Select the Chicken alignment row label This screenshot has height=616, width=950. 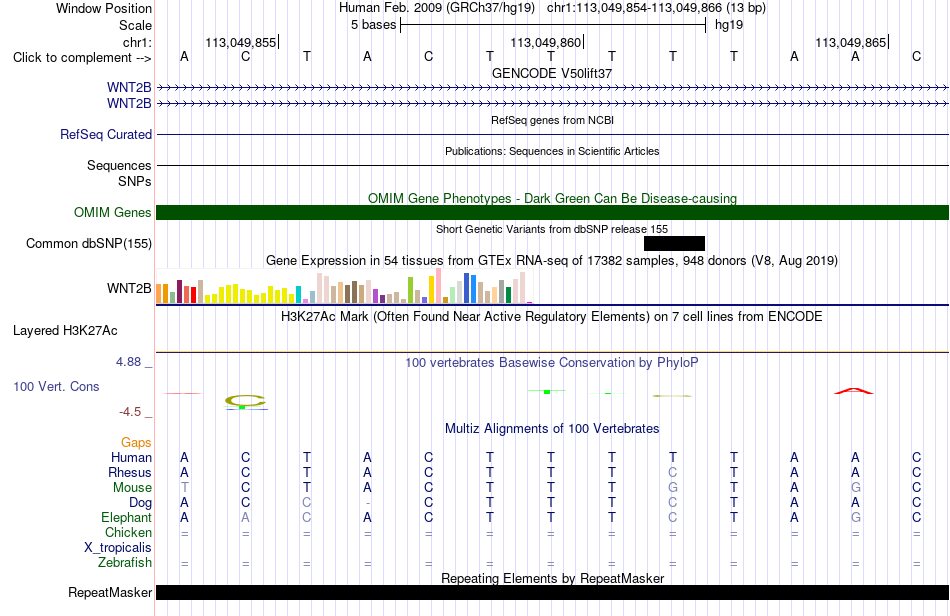(x=128, y=532)
